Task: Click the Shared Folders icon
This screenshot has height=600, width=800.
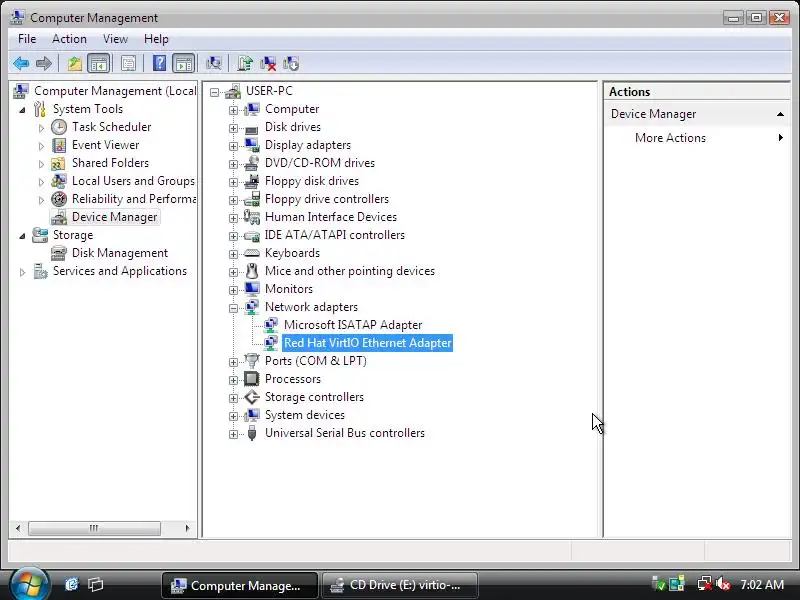Action: click(x=58, y=163)
